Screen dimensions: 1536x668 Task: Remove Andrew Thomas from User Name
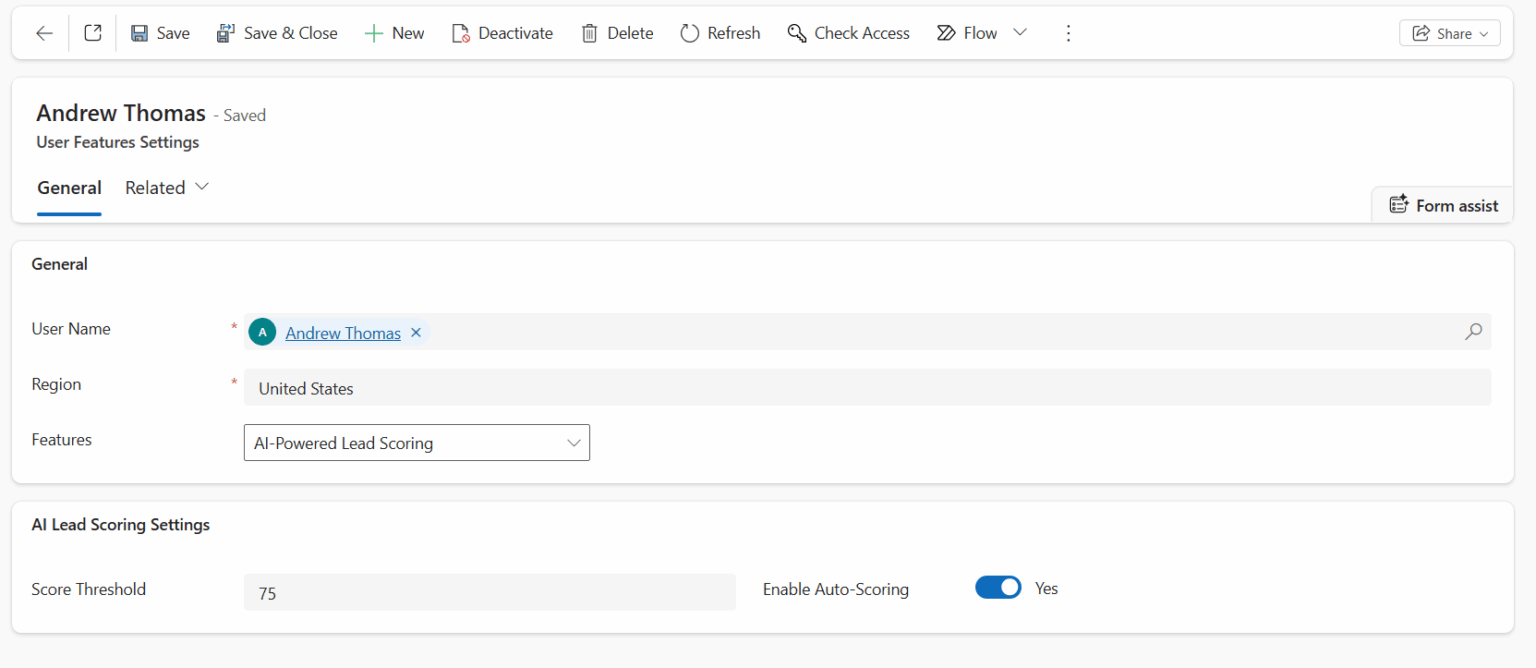point(416,333)
